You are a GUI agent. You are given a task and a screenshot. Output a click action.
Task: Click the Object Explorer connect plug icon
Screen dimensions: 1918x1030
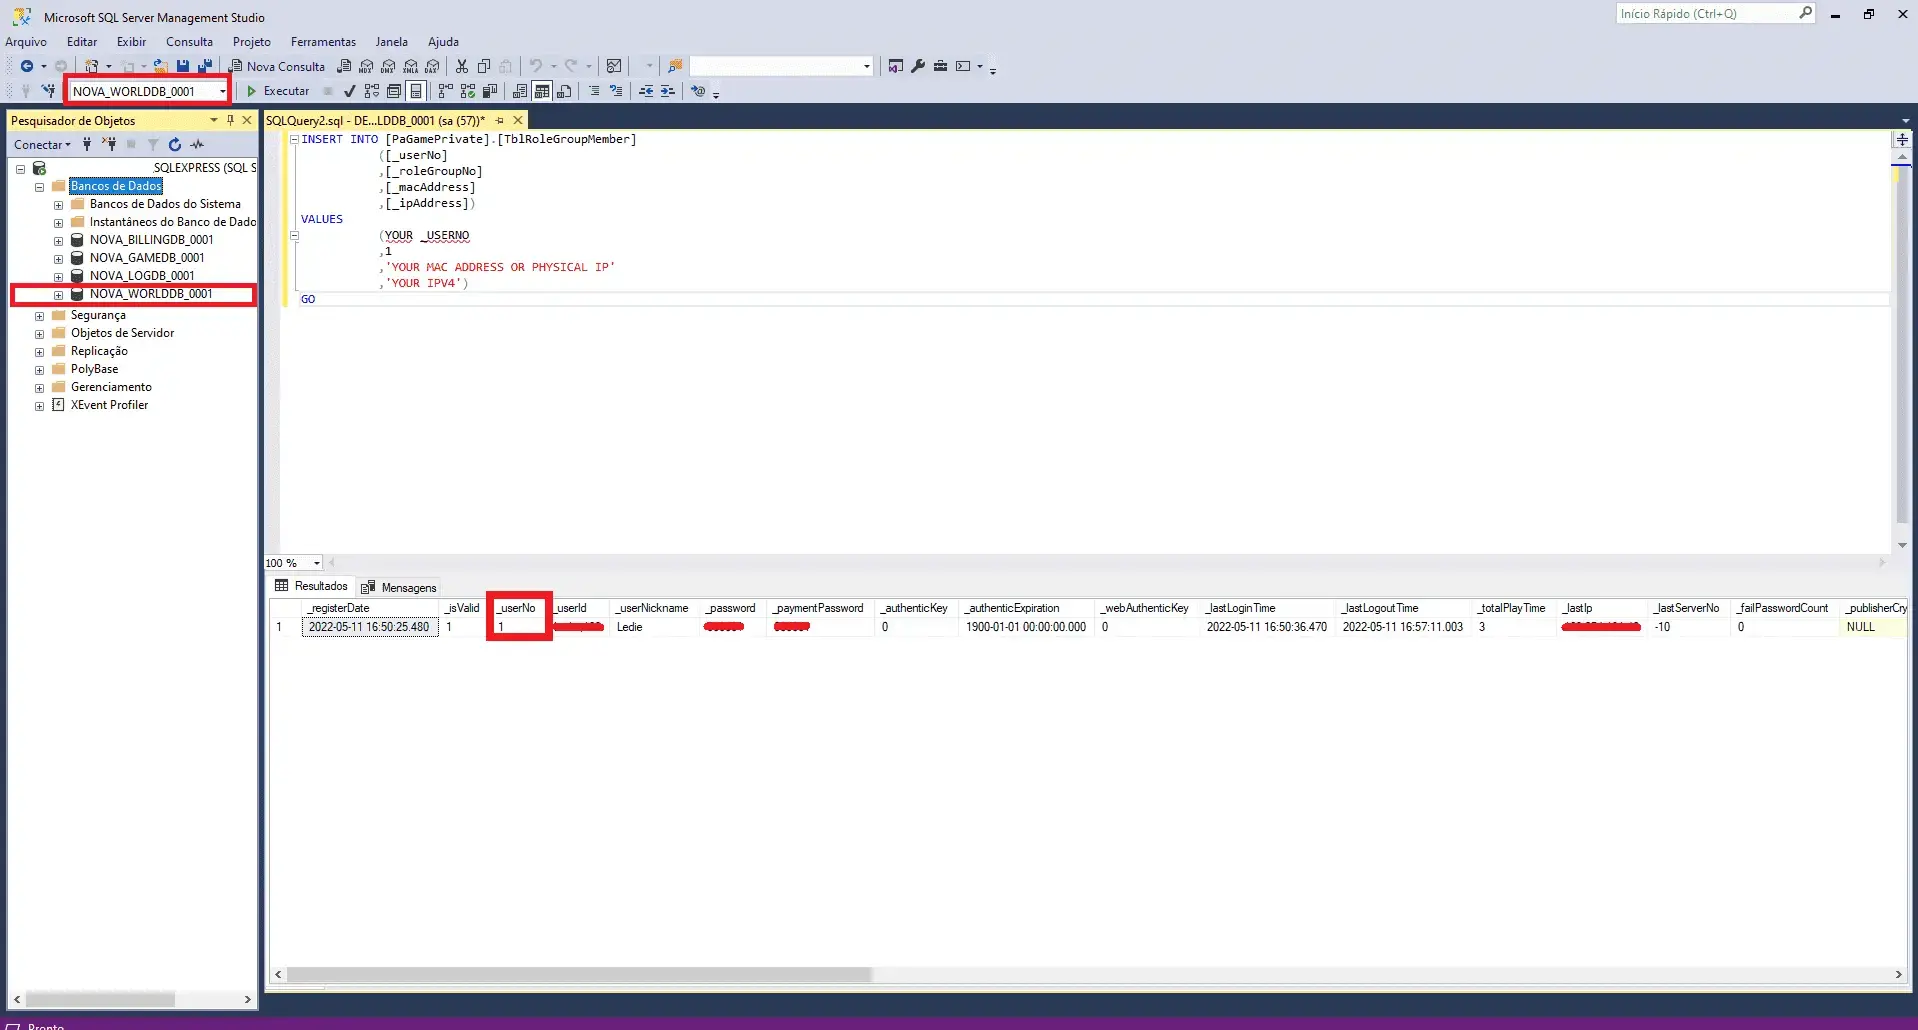[87, 144]
